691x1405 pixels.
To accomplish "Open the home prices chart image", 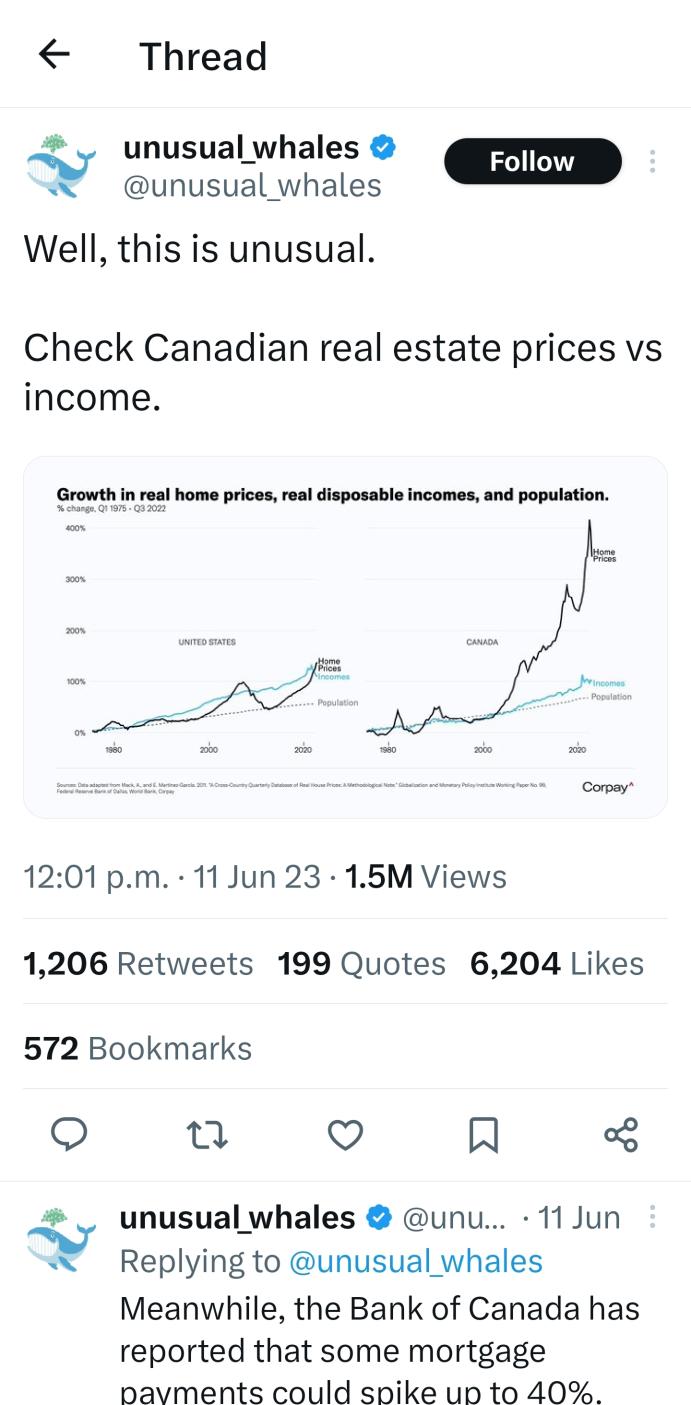I will coord(345,637).
